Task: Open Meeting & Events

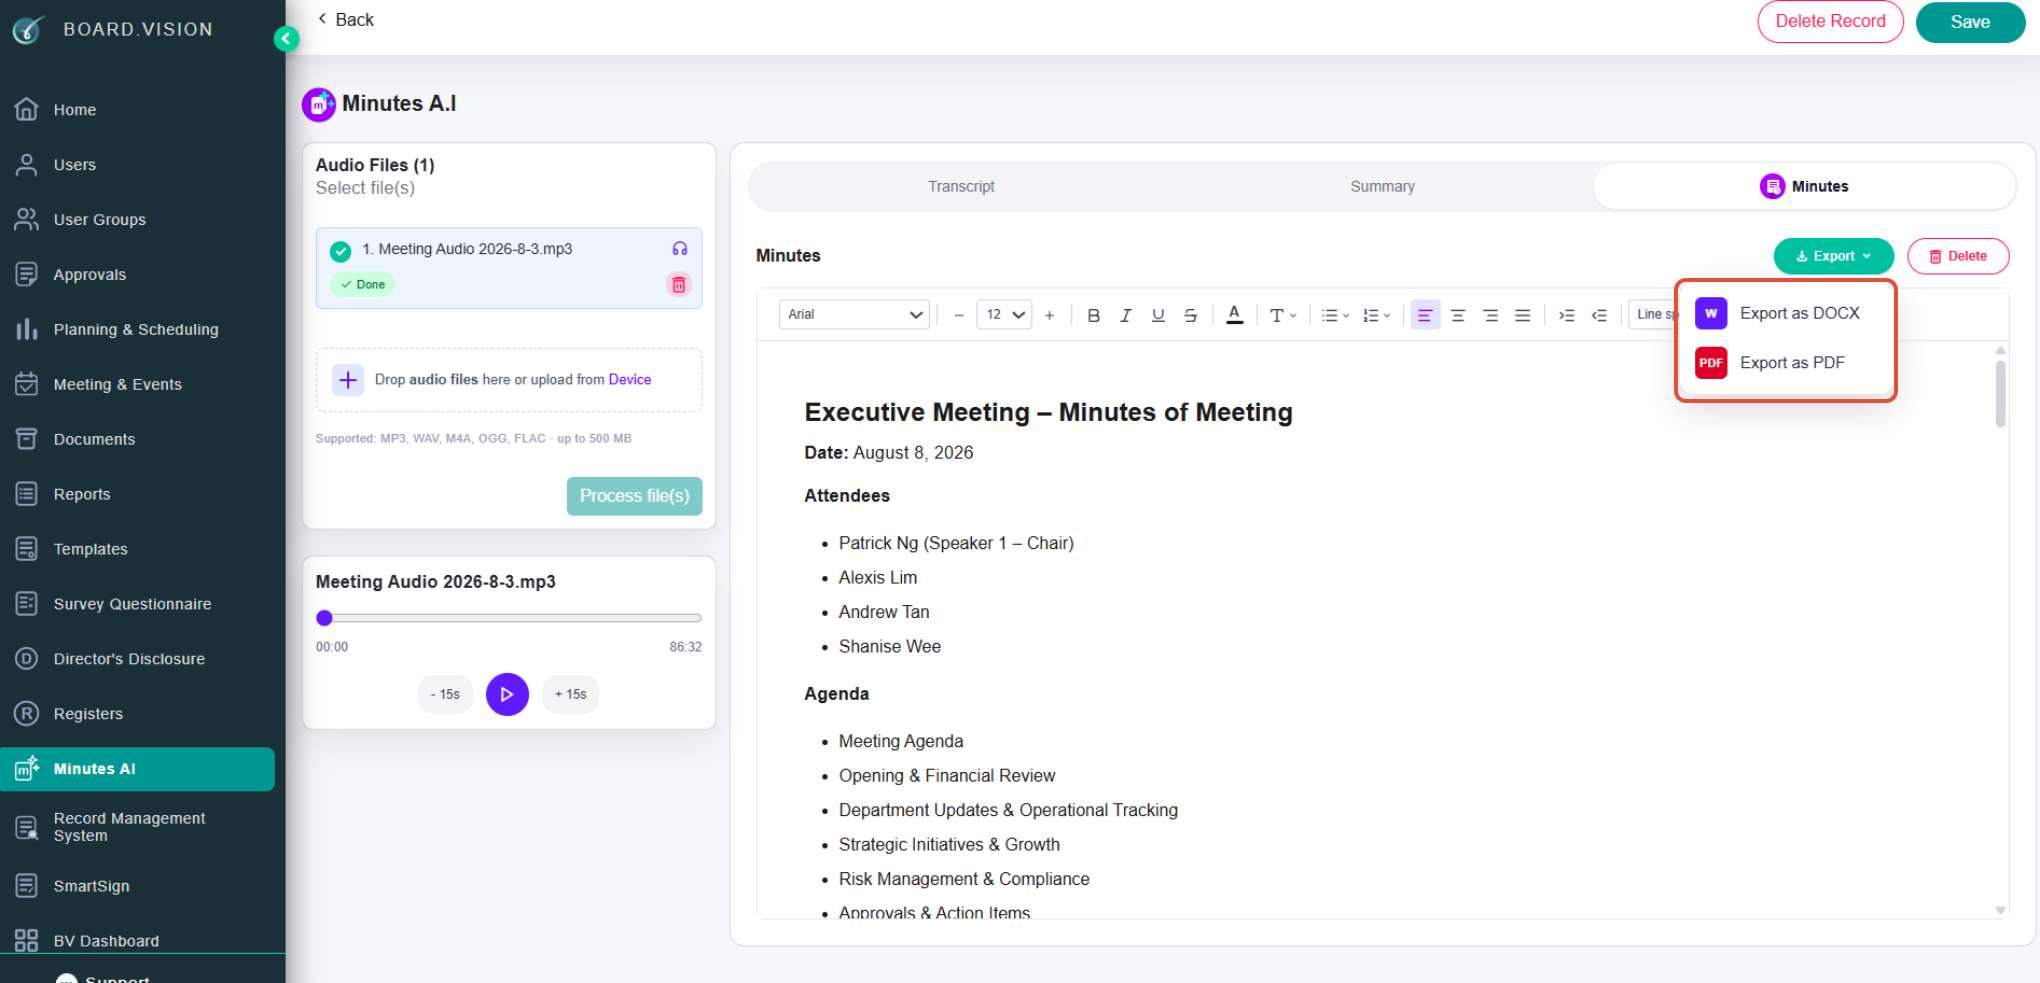Action: coord(117,385)
